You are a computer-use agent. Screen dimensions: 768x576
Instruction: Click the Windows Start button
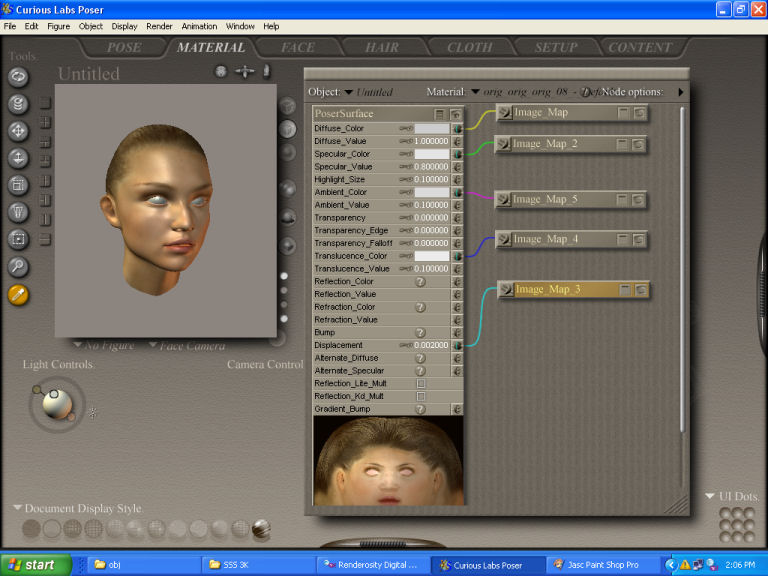34,565
